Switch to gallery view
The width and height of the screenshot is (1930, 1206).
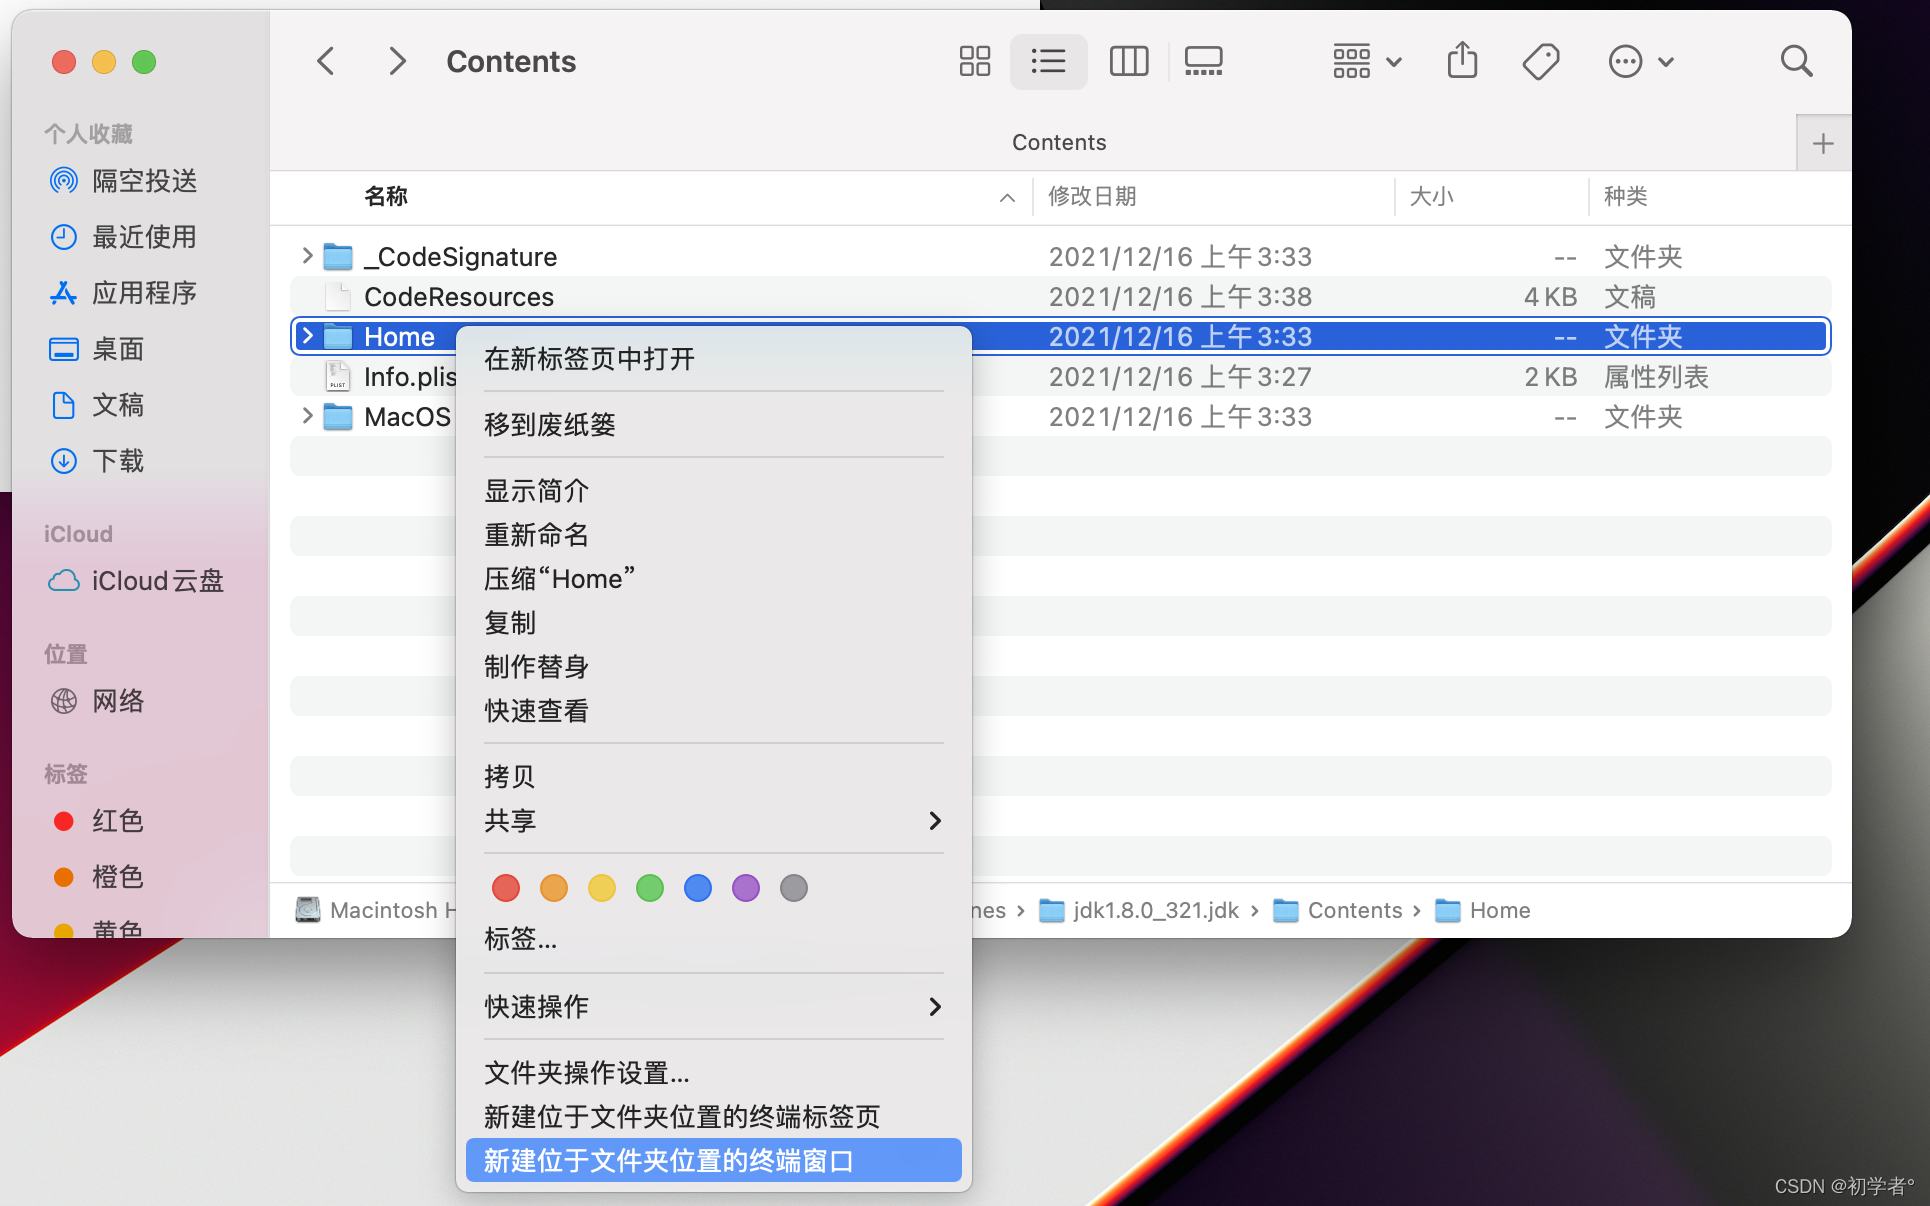tap(1203, 62)
